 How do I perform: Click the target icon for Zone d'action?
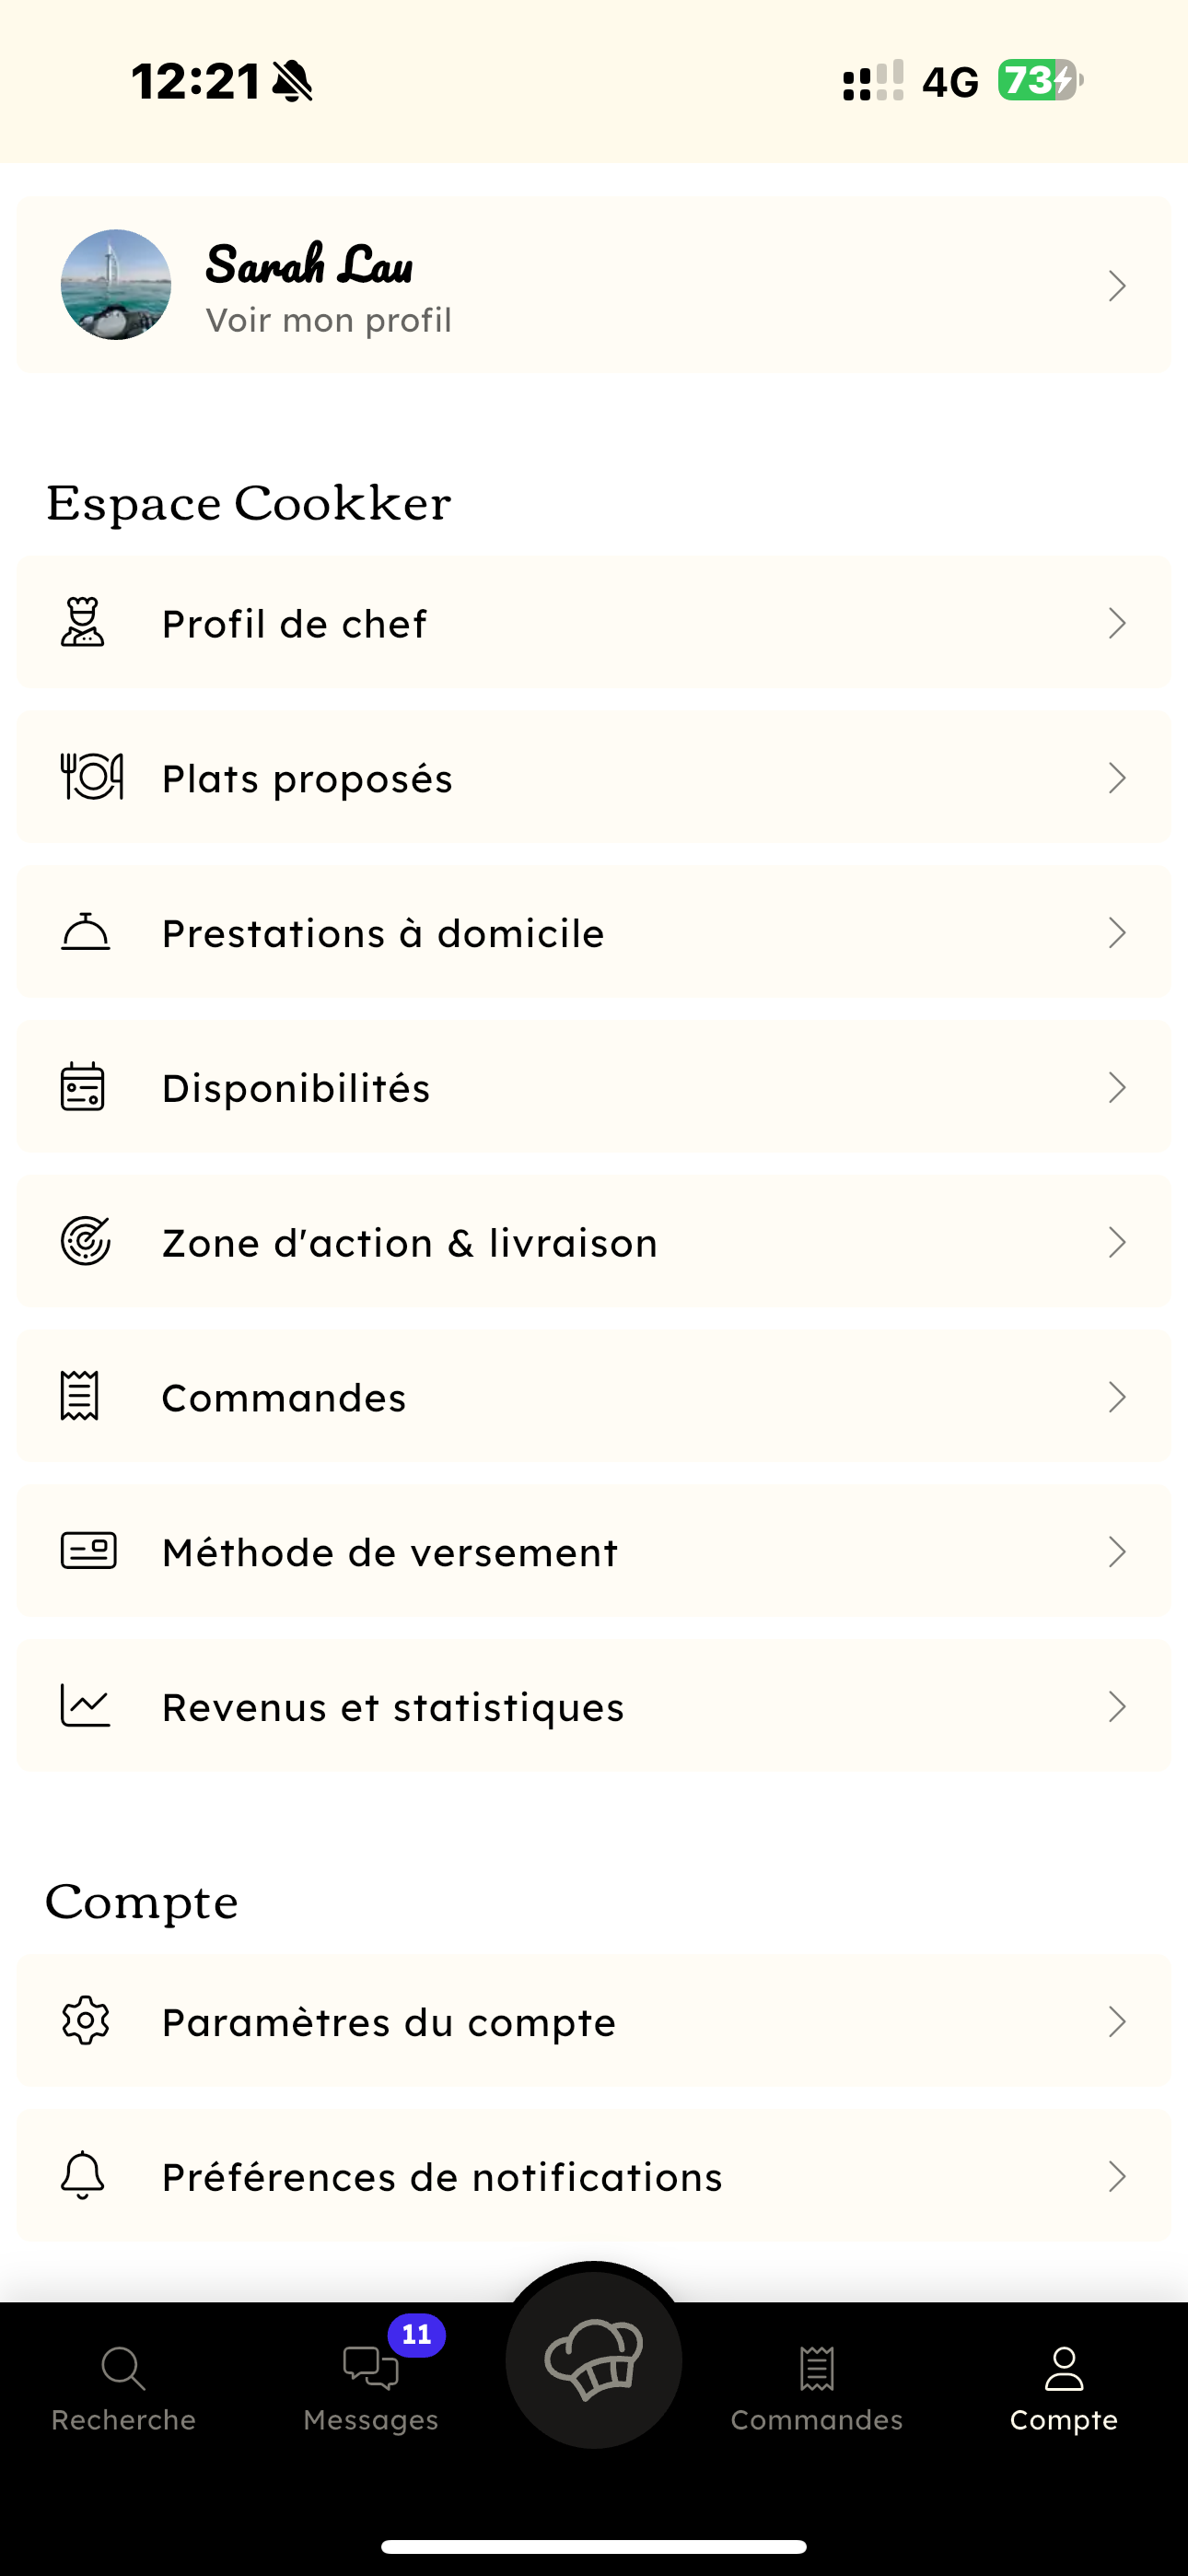[x=85, y=1241]
